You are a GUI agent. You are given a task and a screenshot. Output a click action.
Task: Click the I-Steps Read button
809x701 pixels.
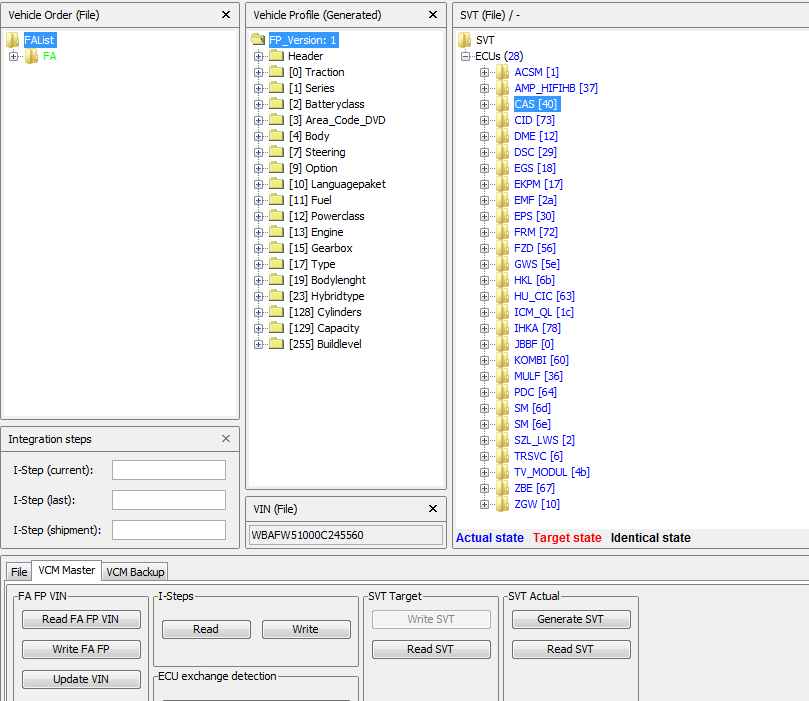click(206, 629)
